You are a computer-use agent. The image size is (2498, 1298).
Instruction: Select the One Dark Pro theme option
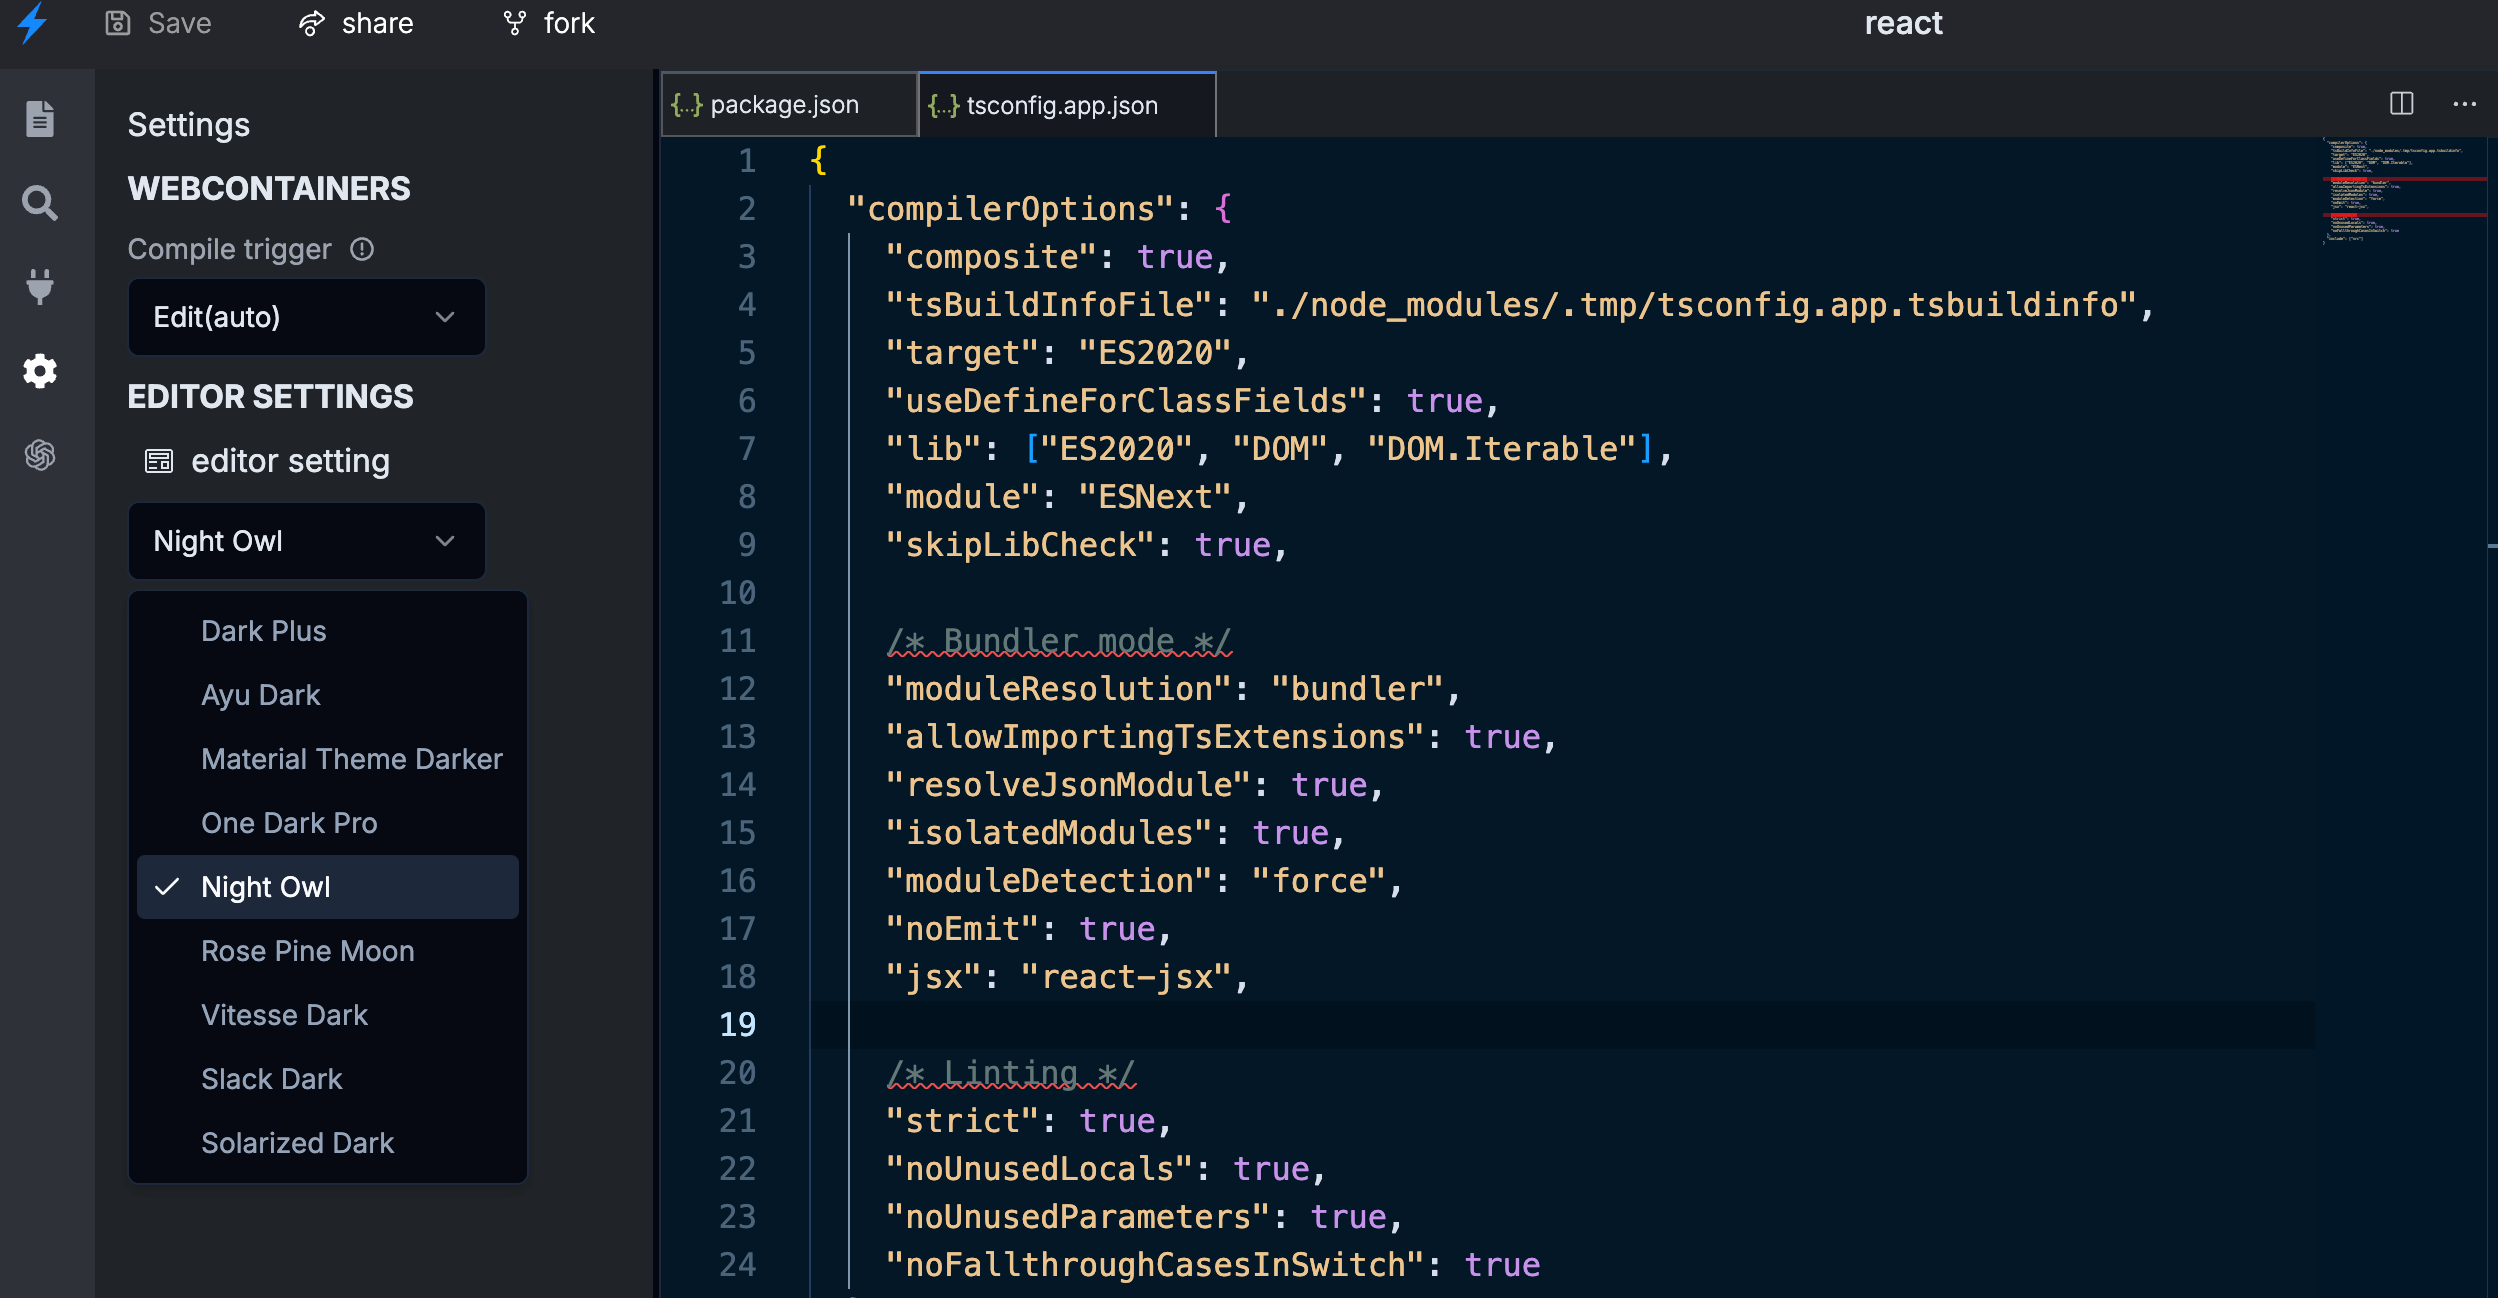[x=291, y=822]
